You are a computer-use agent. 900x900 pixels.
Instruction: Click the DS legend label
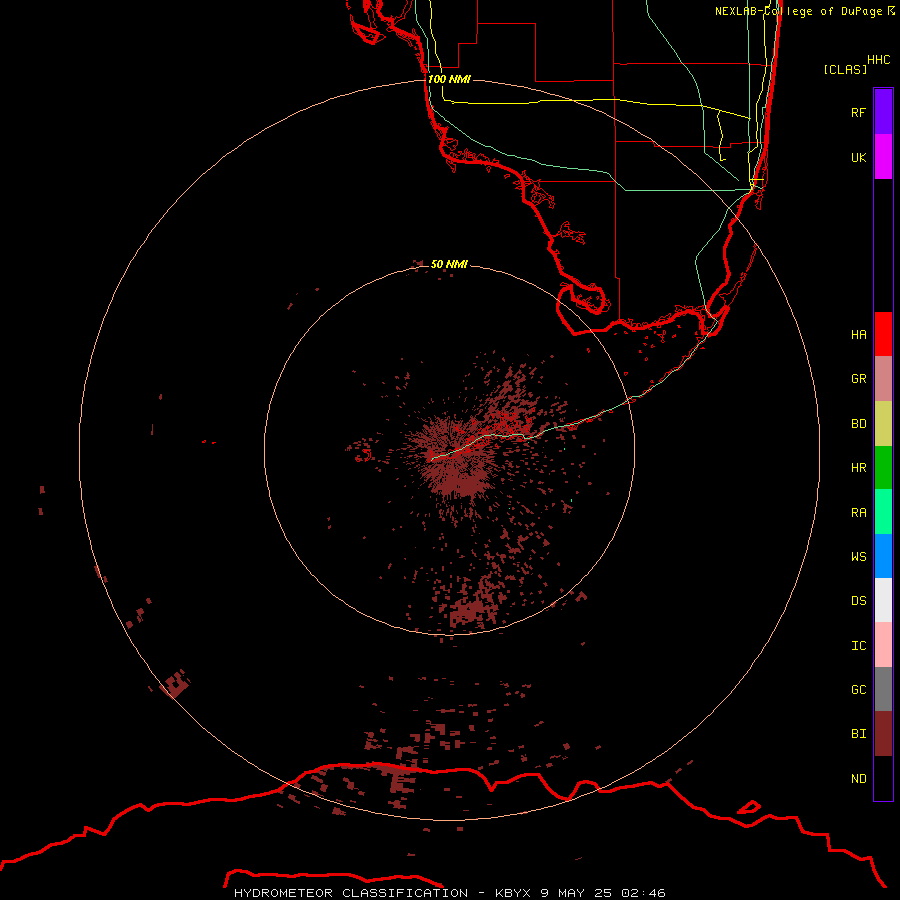click(858, 601)
